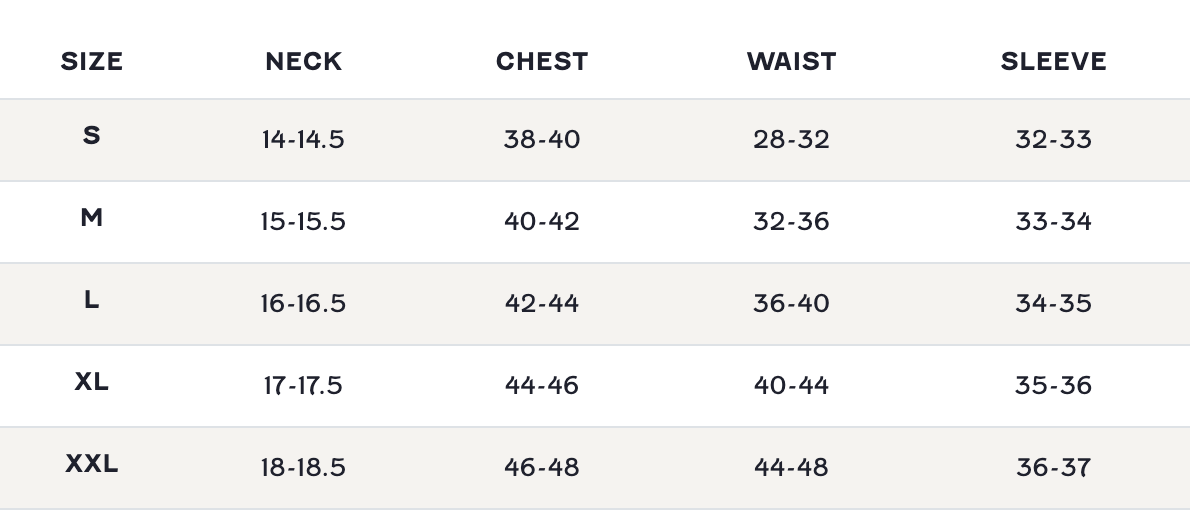Click chest measurement 46-48

[541, 468]
